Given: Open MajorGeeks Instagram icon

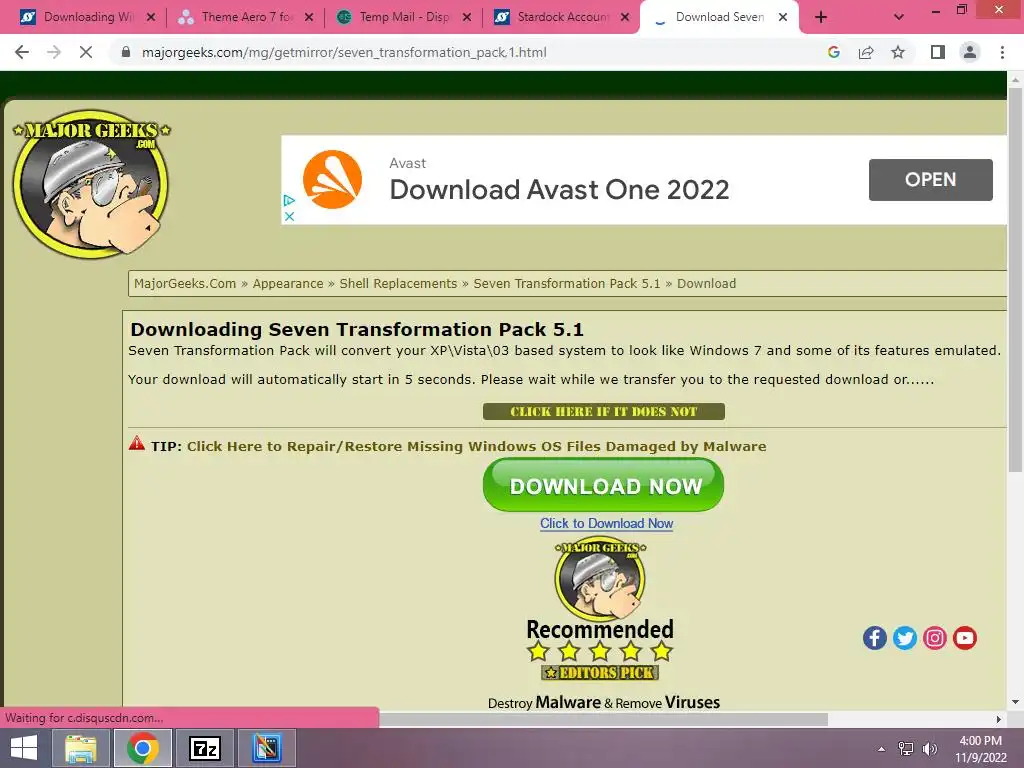Looking at the screenshot, I should pos(935,638).
